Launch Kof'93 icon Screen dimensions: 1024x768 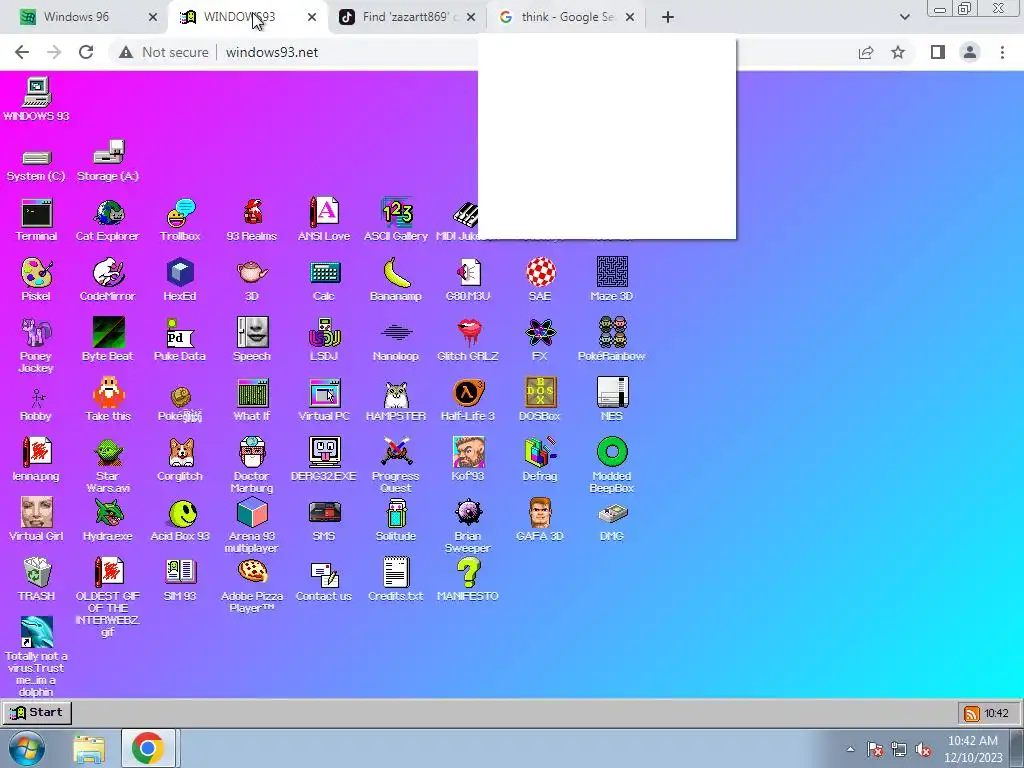coord(468,460)
